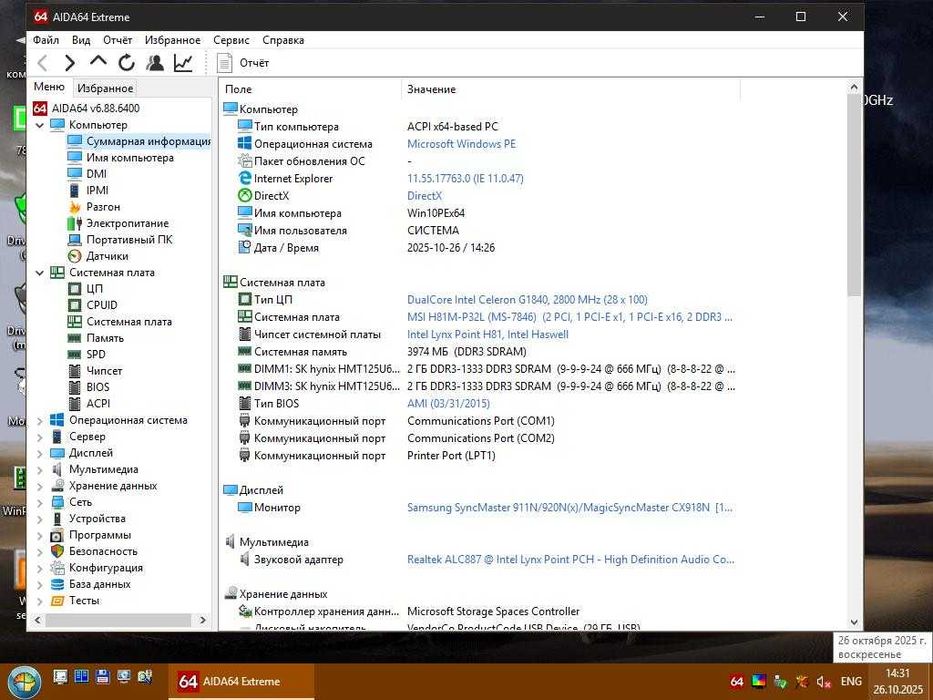Screen dimensions: 933x700
Task: Open the Файл menu
Action: [x=46, y=40]
